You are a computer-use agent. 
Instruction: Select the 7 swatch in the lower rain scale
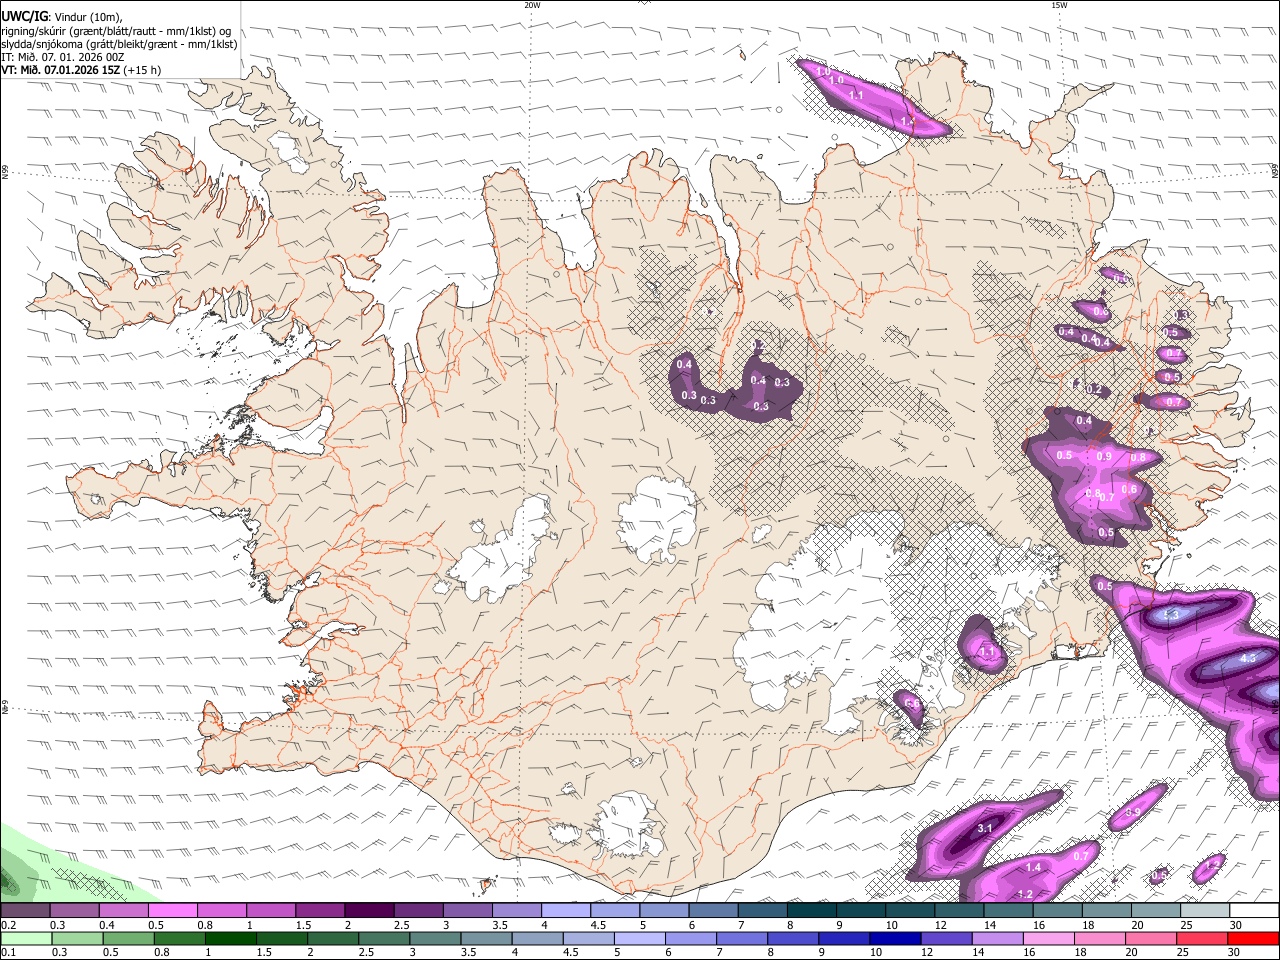click(742, 939)
